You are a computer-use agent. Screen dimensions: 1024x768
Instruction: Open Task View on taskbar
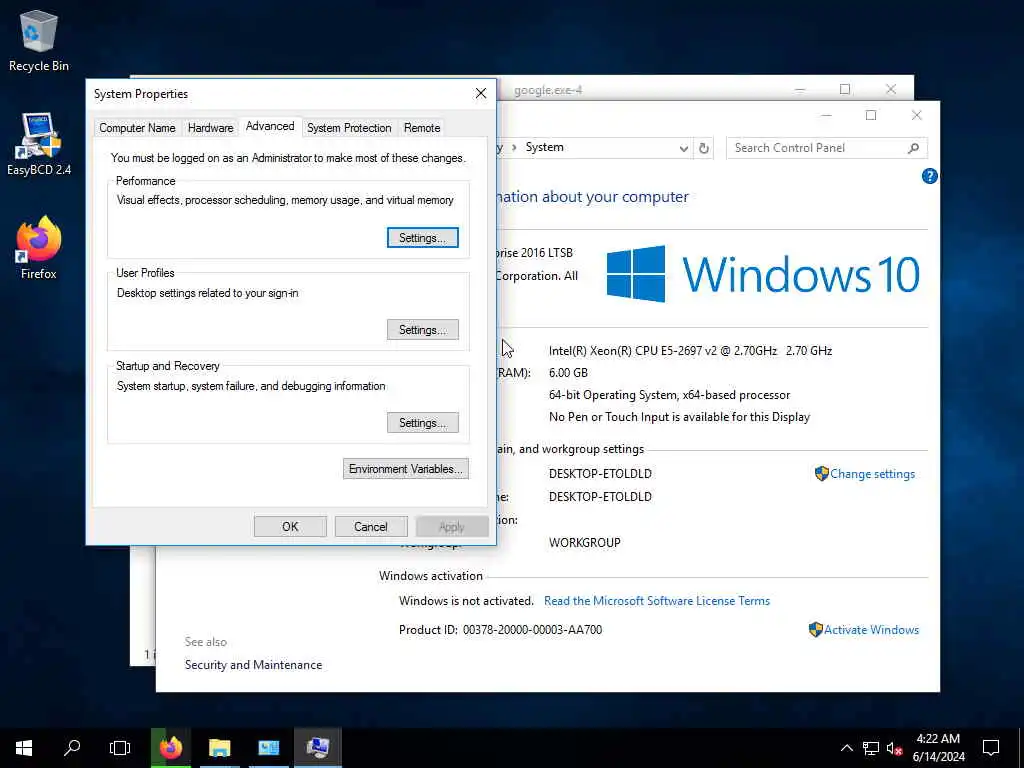coord(120,748)
